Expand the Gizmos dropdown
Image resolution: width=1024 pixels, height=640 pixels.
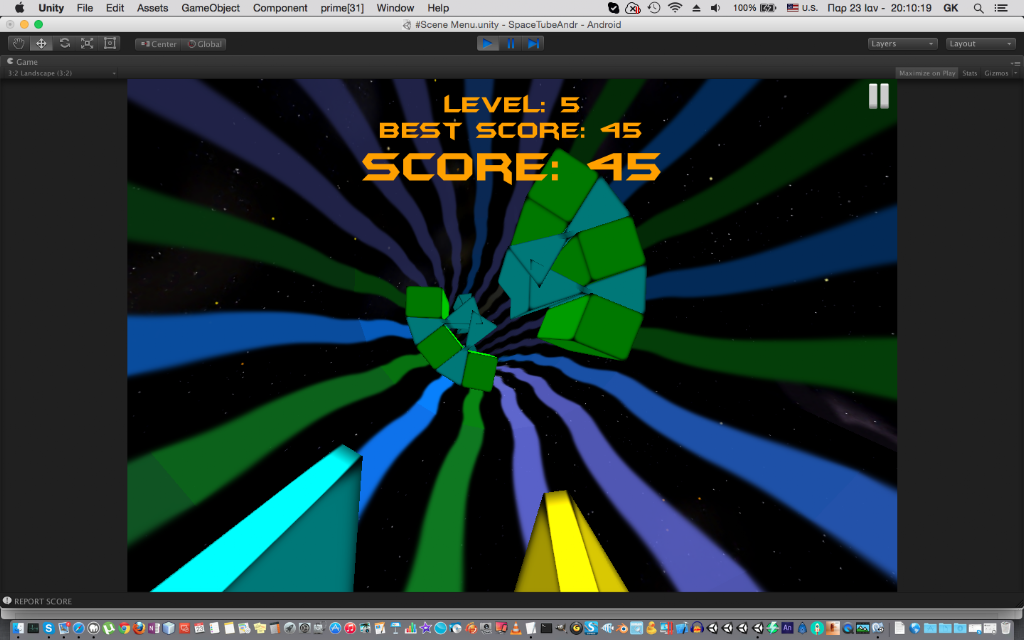[1000, 73]
